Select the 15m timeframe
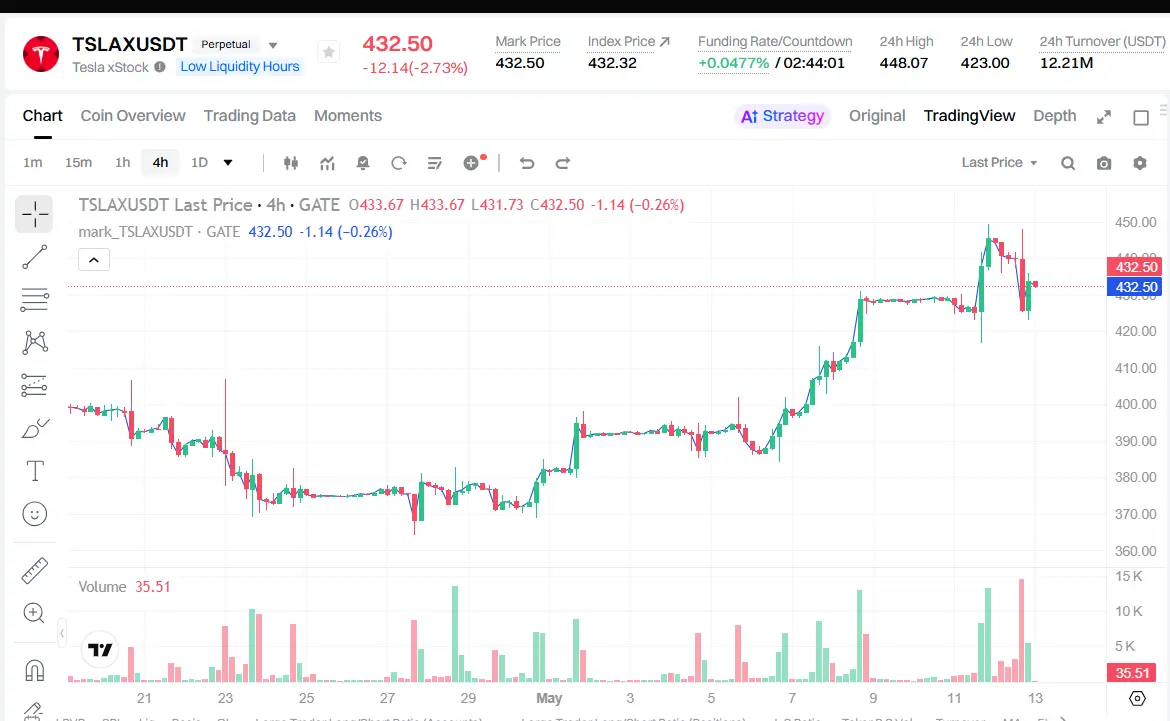 click(78, 163)
